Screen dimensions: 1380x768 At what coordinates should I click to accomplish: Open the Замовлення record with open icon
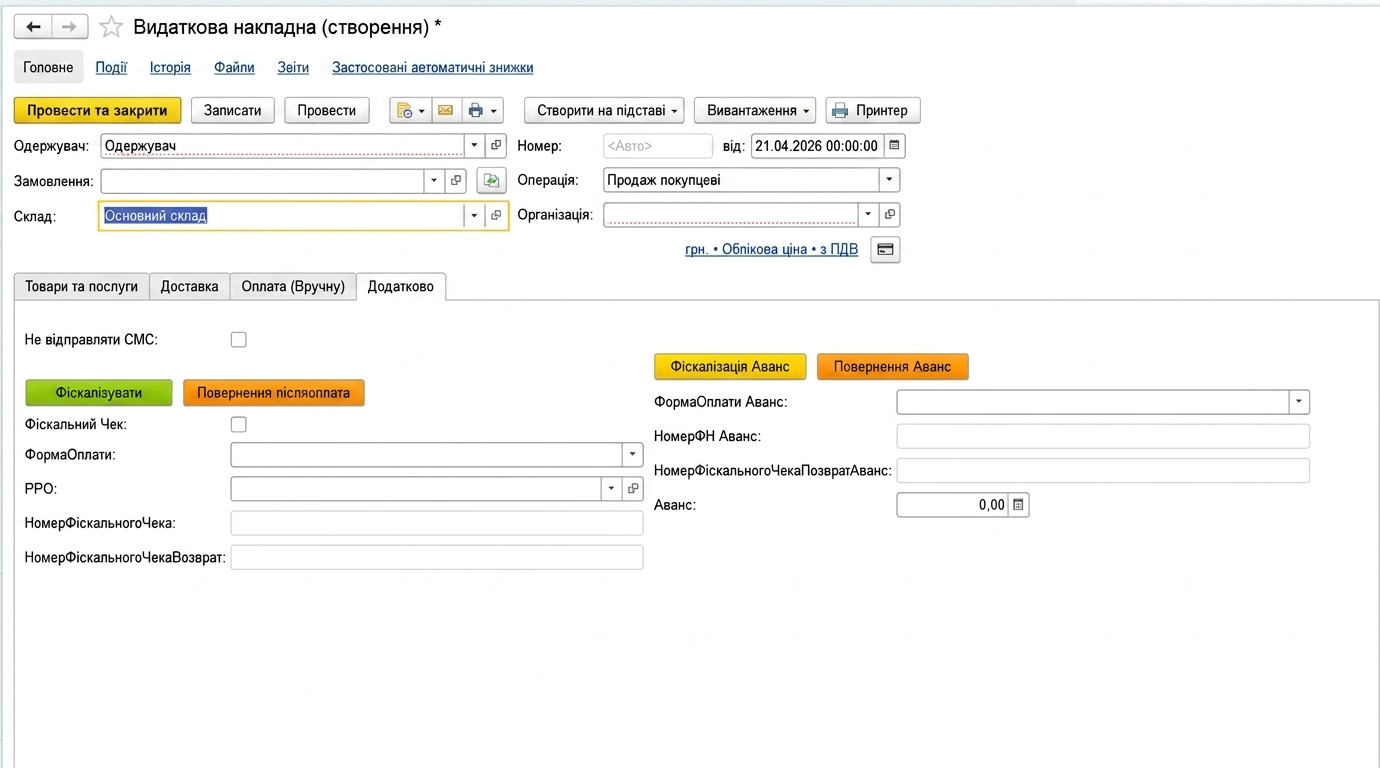pos(456,181)
